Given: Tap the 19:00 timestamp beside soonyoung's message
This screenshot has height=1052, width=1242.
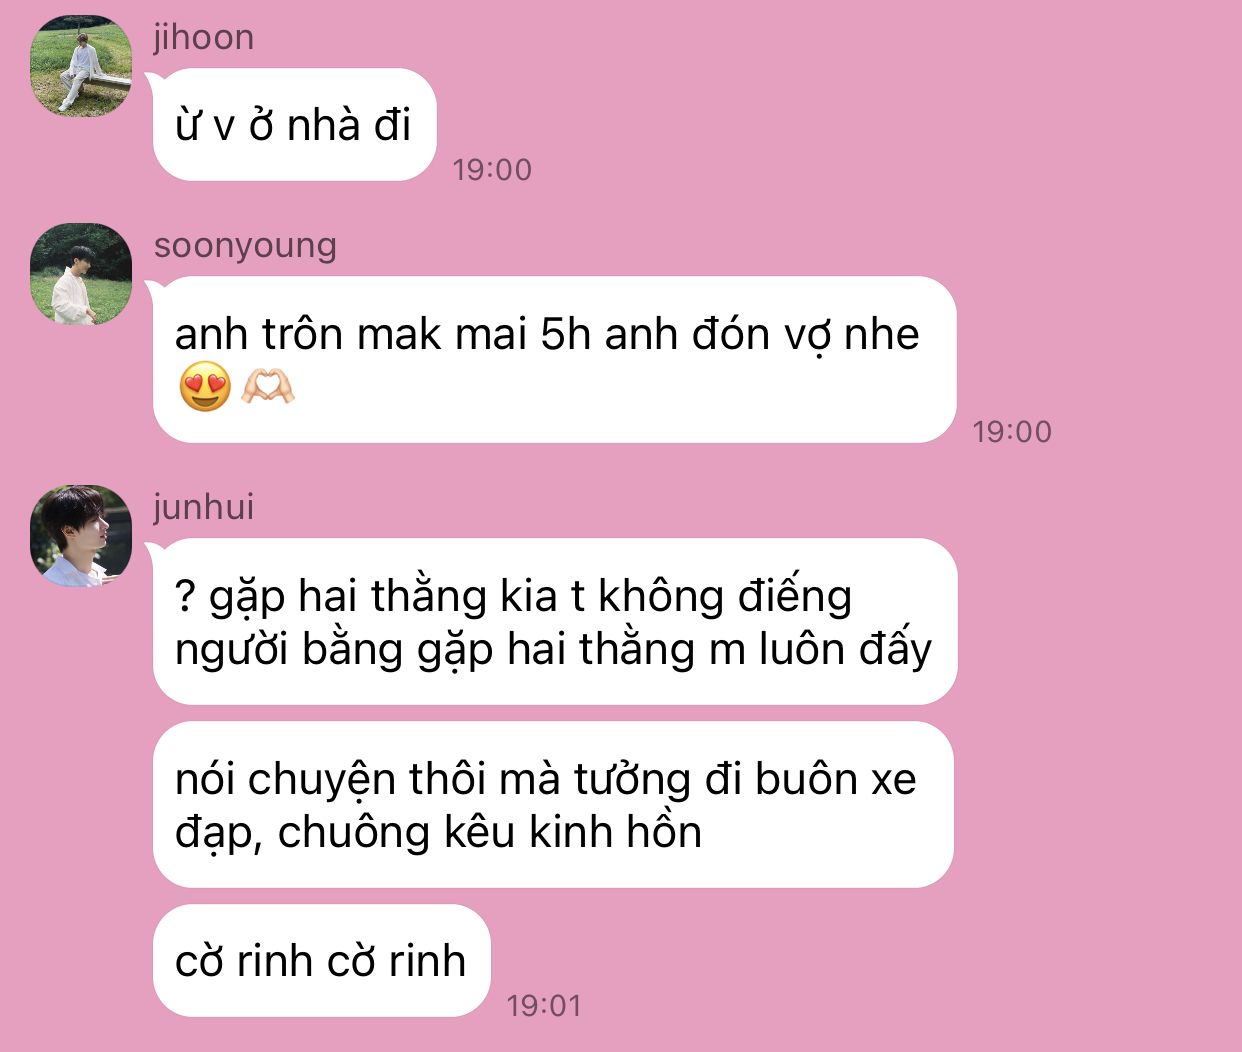Looking at the screenshot, I should [x=1012, y=432].
